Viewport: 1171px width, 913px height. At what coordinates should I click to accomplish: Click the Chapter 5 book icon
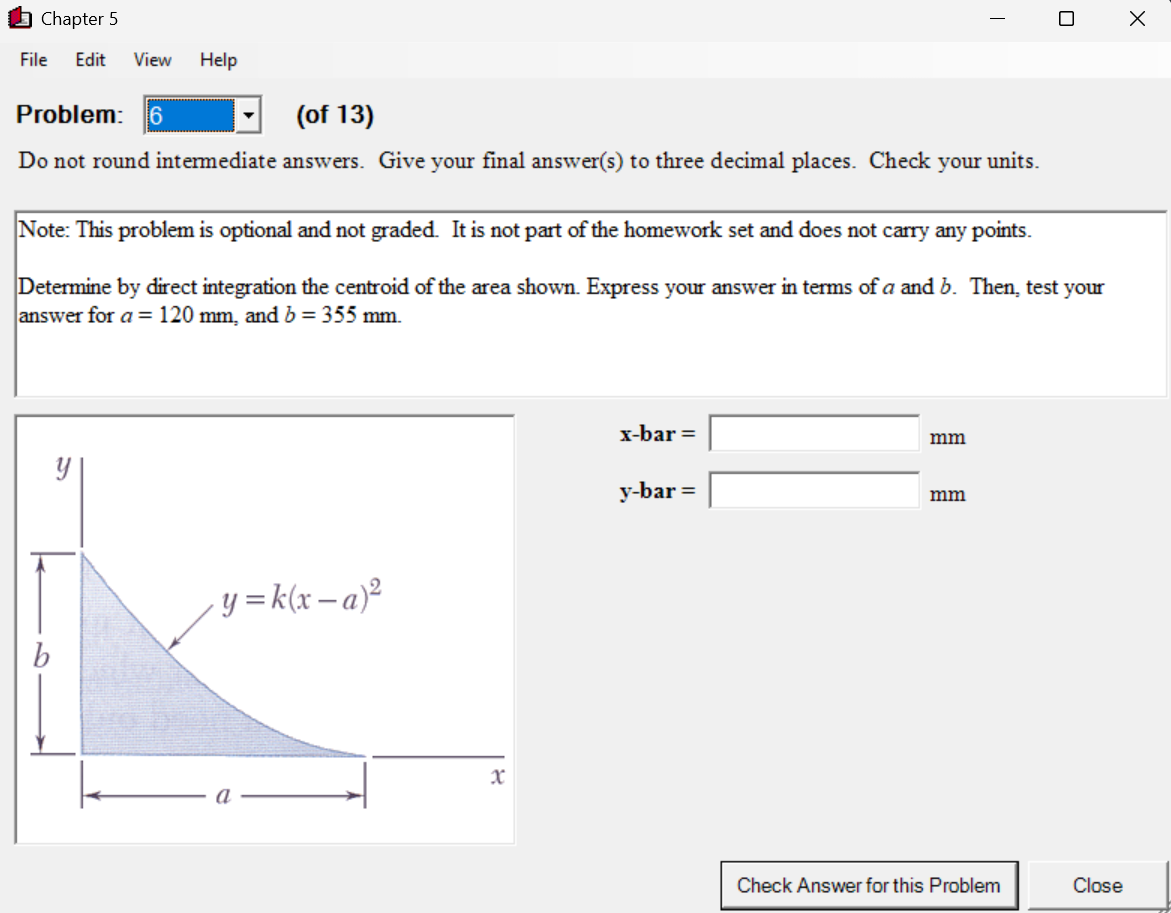(21, 18)
